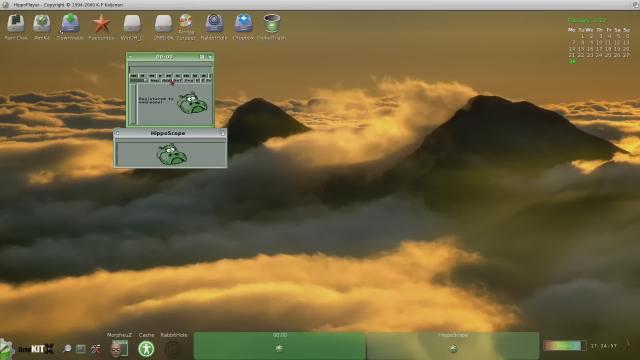This screenshot has height=360, width=640.
Task: Select highlighted day 28 in calendar
Action: (572, 62)
